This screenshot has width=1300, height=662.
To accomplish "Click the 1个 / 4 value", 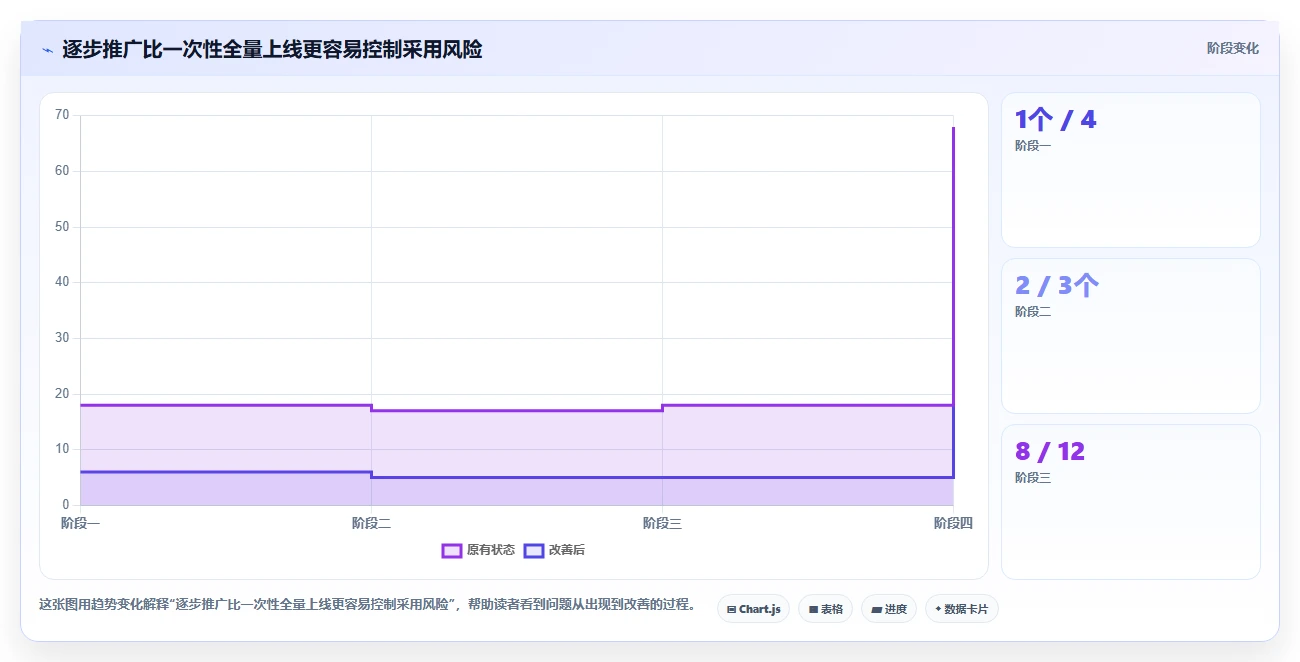I will [1056, 120].
